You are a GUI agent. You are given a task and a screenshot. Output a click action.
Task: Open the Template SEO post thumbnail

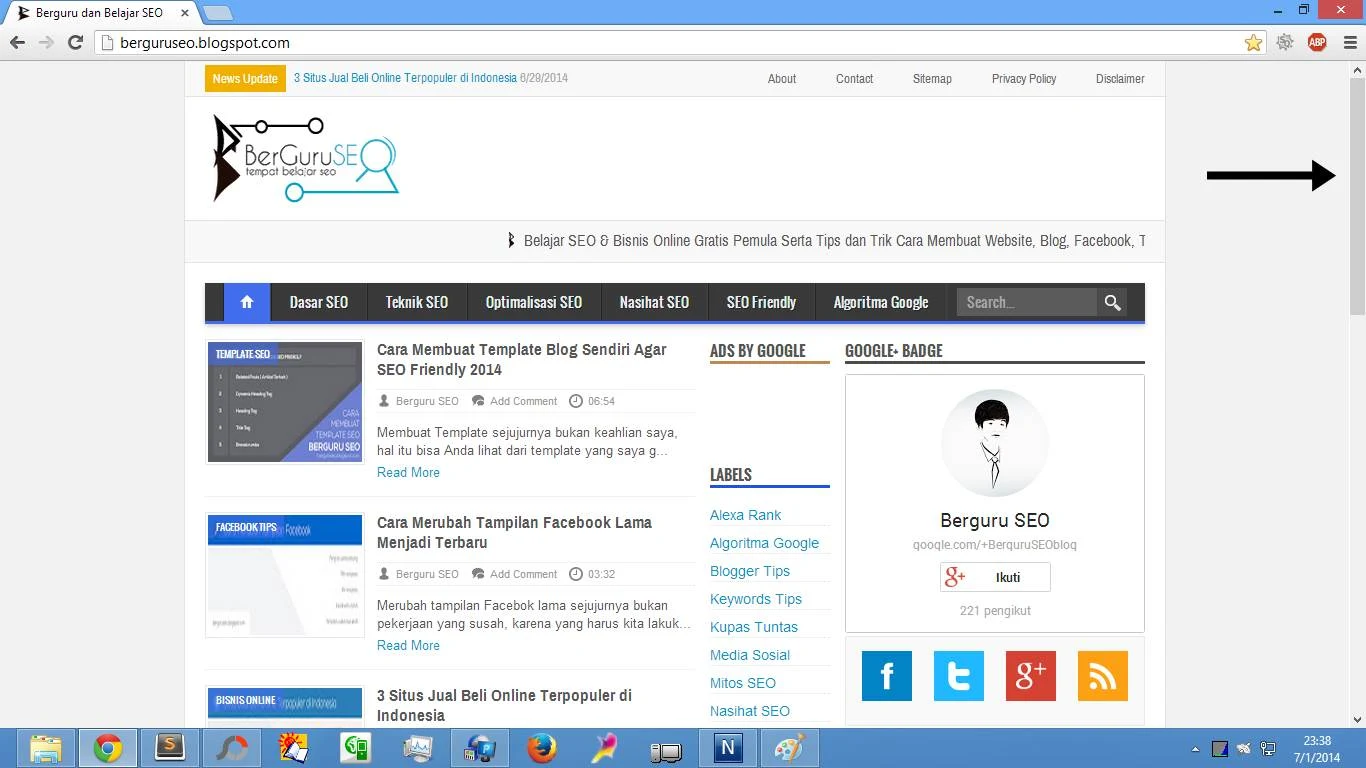pyautogui.click(x=285, y=402)
